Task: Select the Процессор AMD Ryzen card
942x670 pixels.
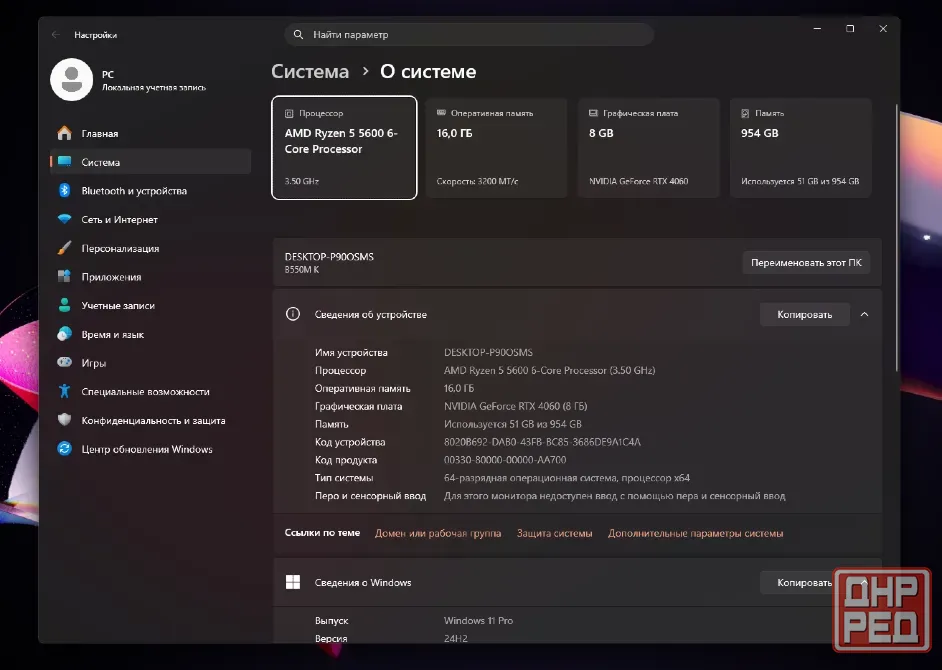Action: tap(344, 148)
